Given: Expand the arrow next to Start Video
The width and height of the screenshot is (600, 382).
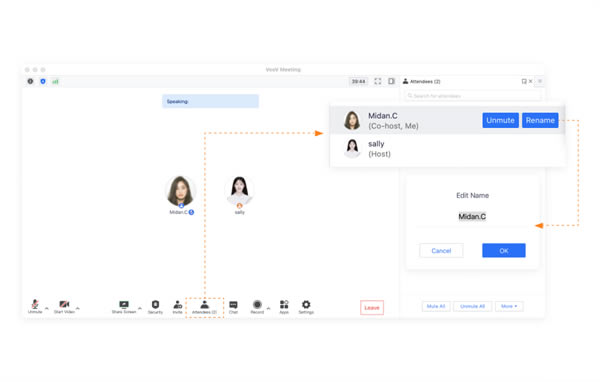Looking at the screenshot, I should 78,308.
